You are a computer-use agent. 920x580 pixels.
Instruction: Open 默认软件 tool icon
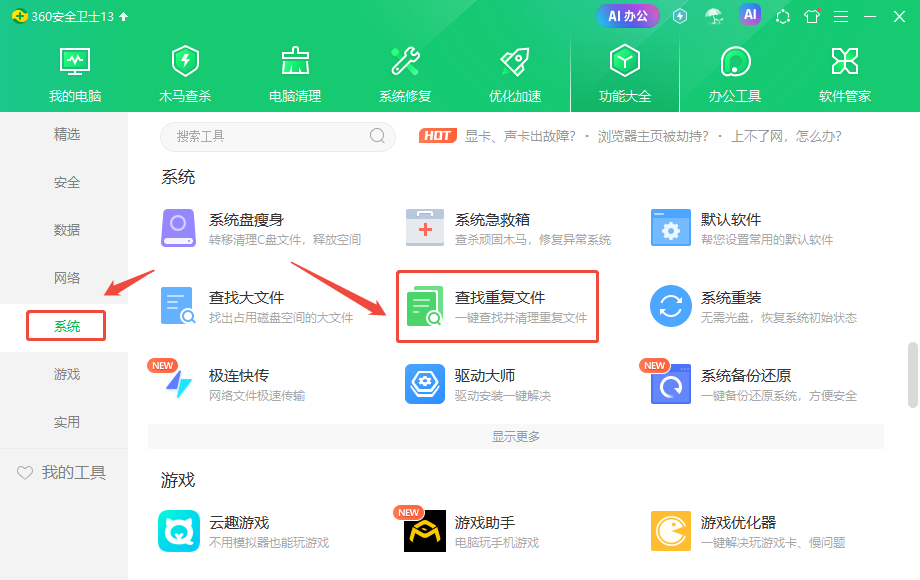(671, 228)
